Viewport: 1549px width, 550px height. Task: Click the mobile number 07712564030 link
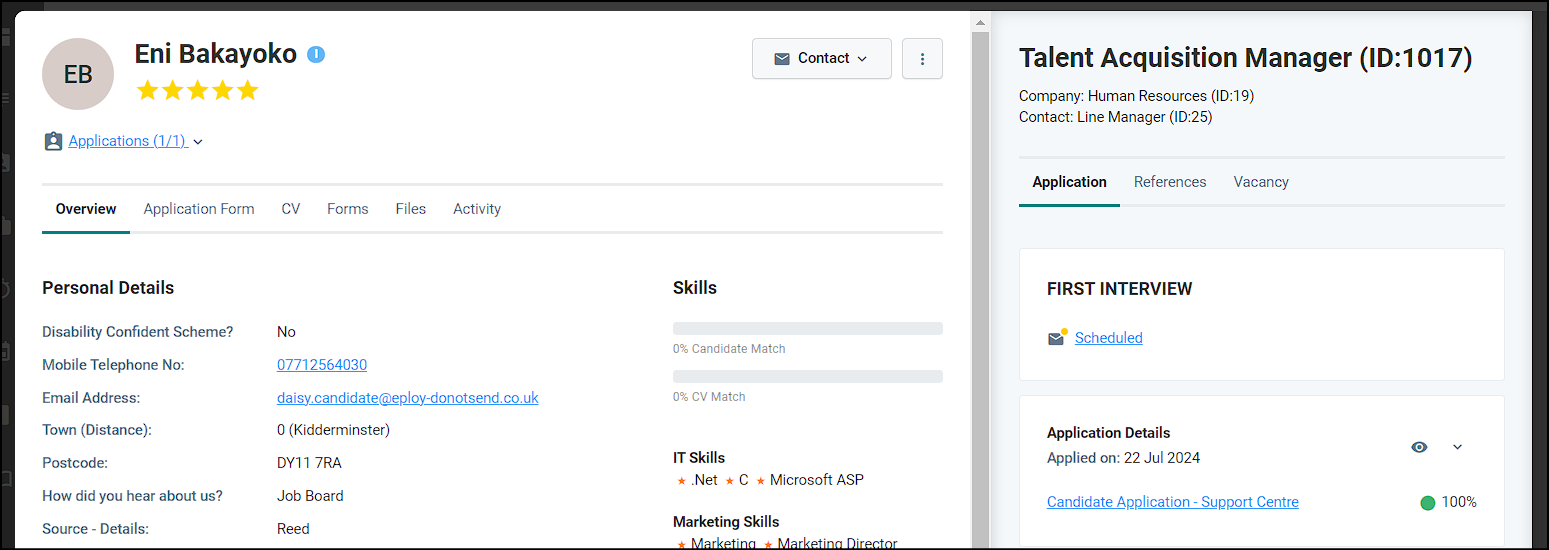[322, 365]
